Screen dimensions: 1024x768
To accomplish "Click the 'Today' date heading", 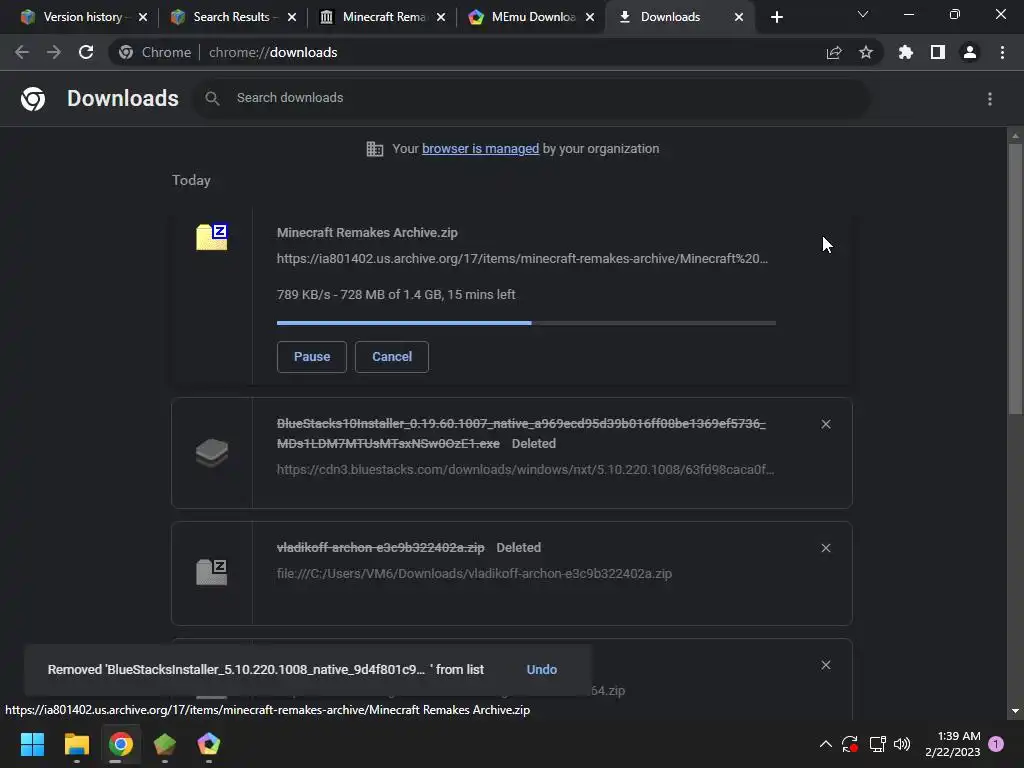I will pos(191,180).
